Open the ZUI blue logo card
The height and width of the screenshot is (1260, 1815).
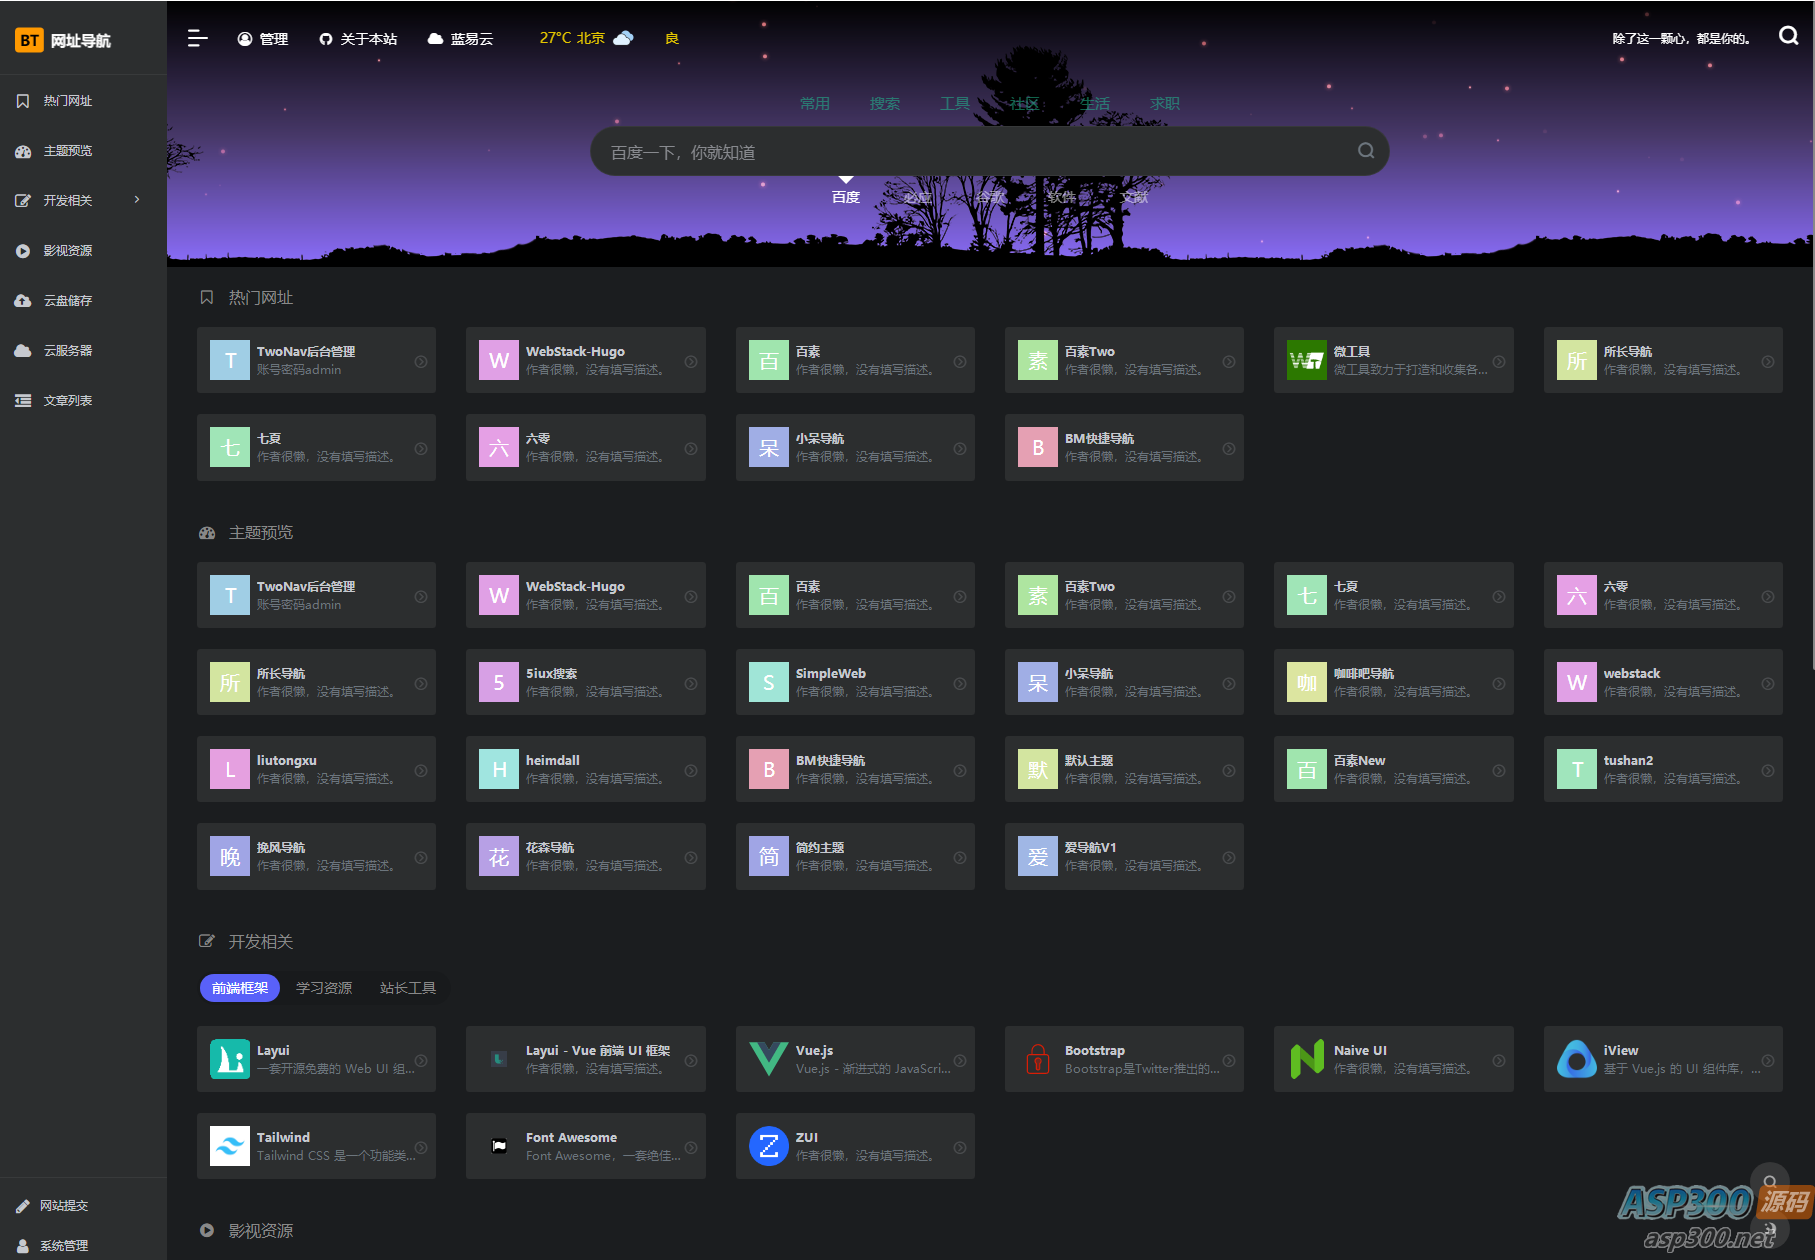click(768, 1146)
